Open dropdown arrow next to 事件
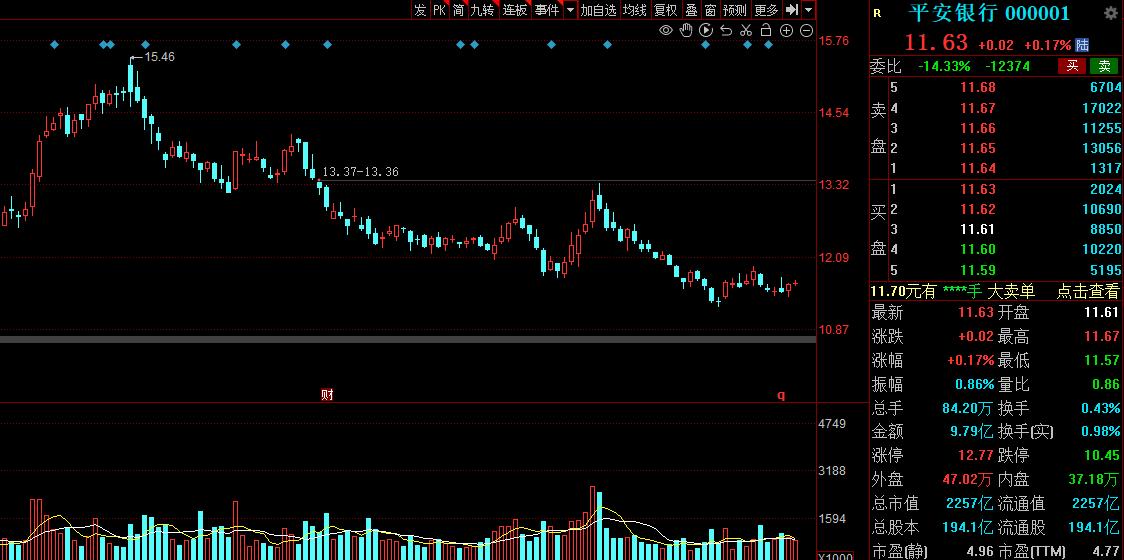1124x560 pixels. [570, 10]
